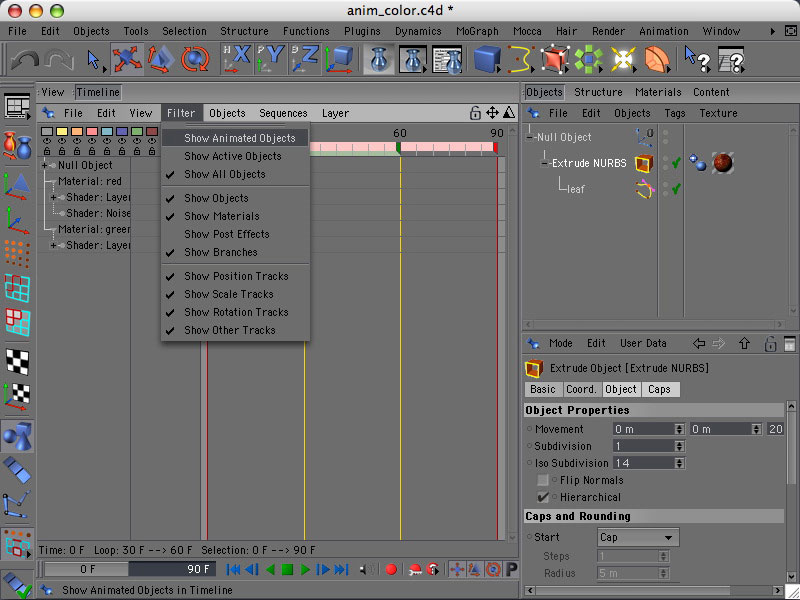
Task: Click the Subdivision value field
Action: pyautogui.click(x=647, y=446)
